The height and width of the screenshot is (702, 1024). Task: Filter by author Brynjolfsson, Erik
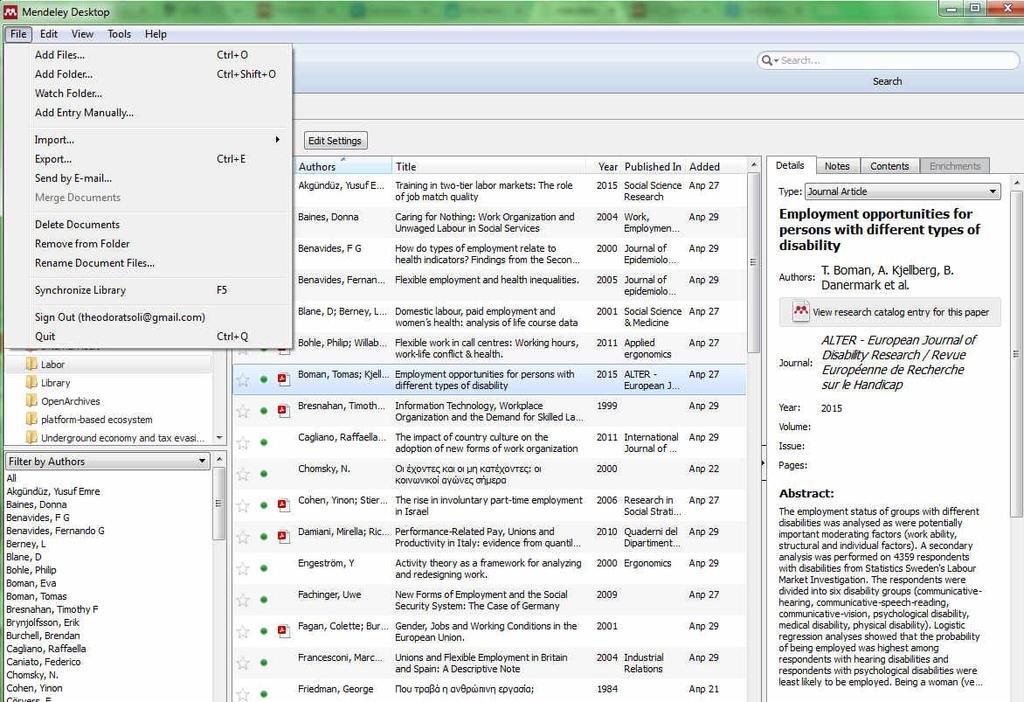pyautogui.click(x=43, y=622)
